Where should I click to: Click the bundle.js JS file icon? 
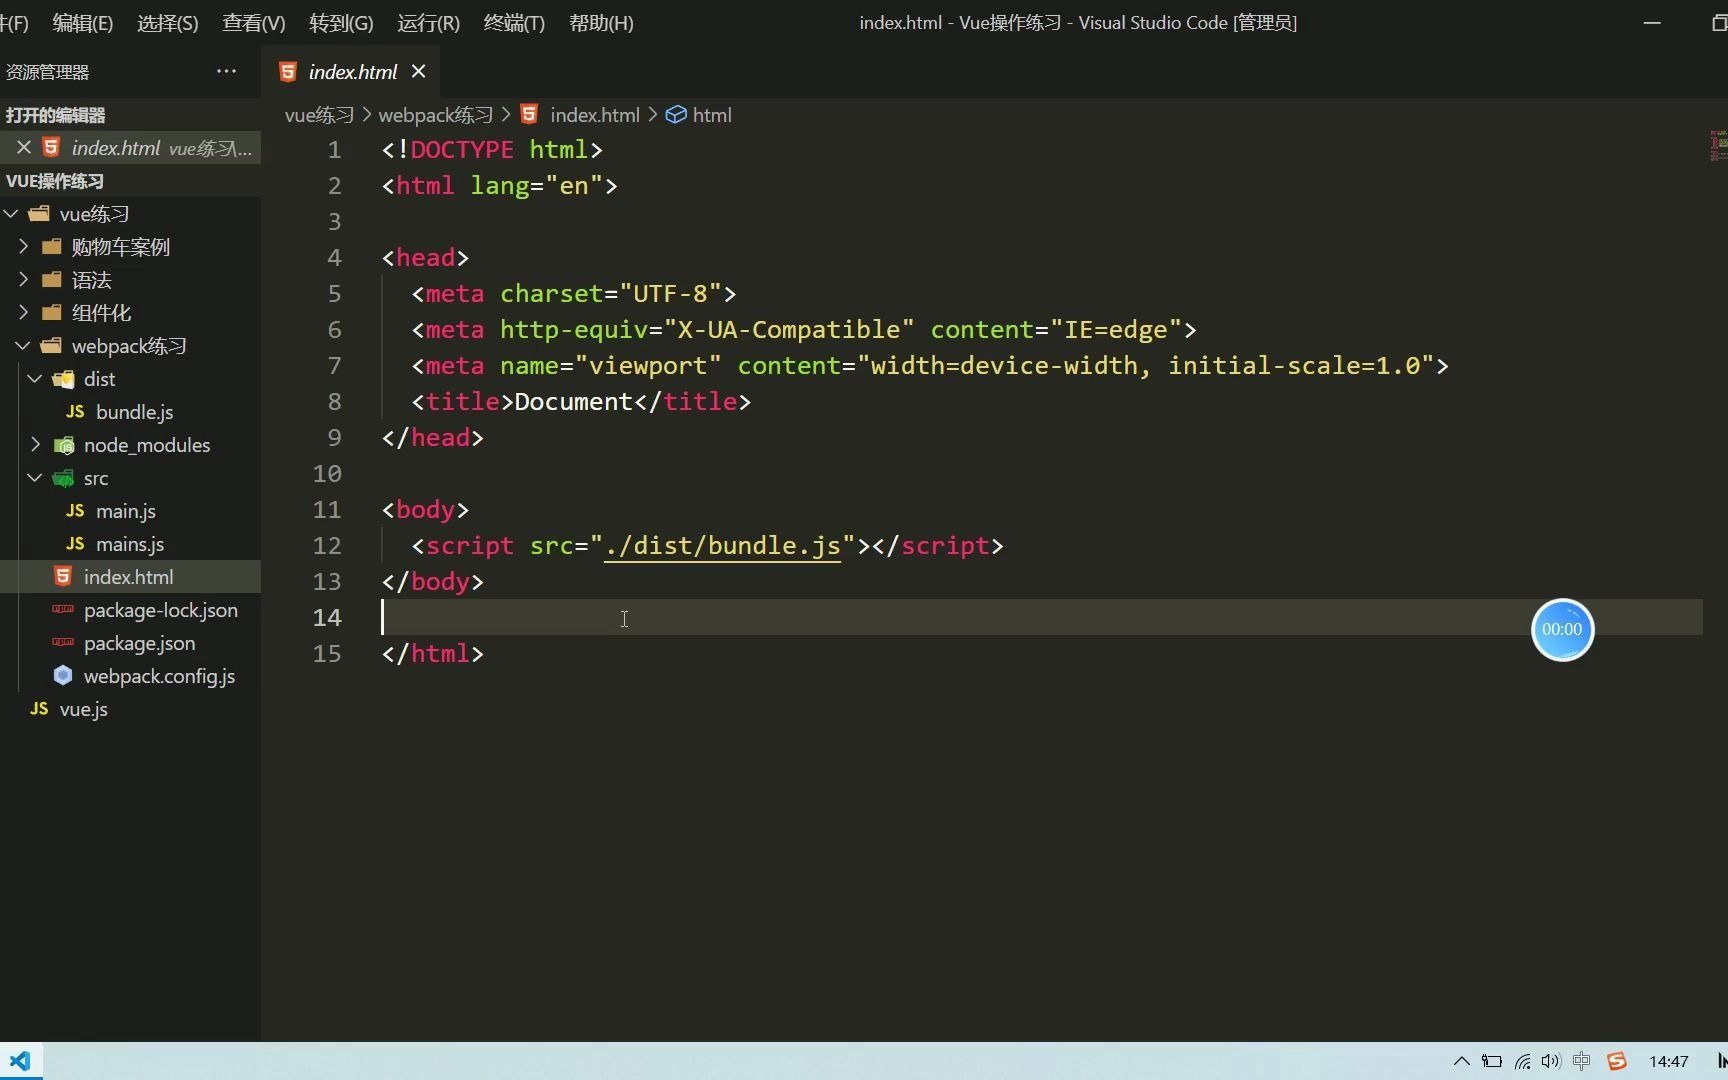75,412
